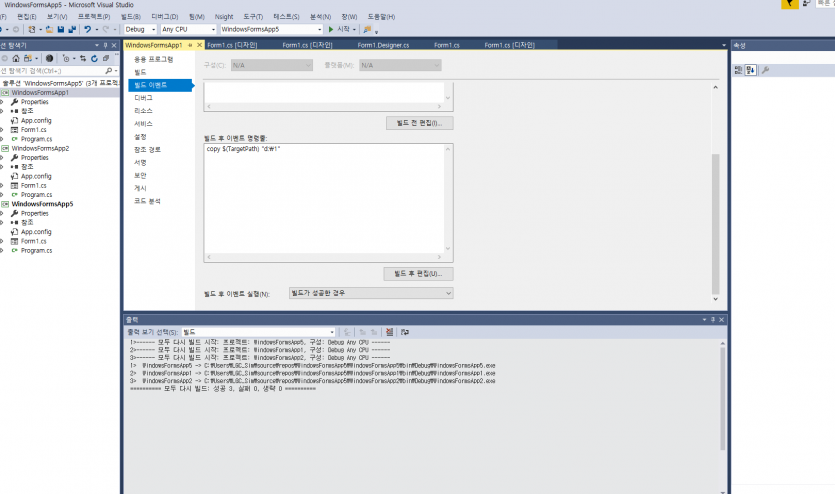Select the Reference Paths side tab
This screenshot has height=494, width=835.
click(147, 150)
